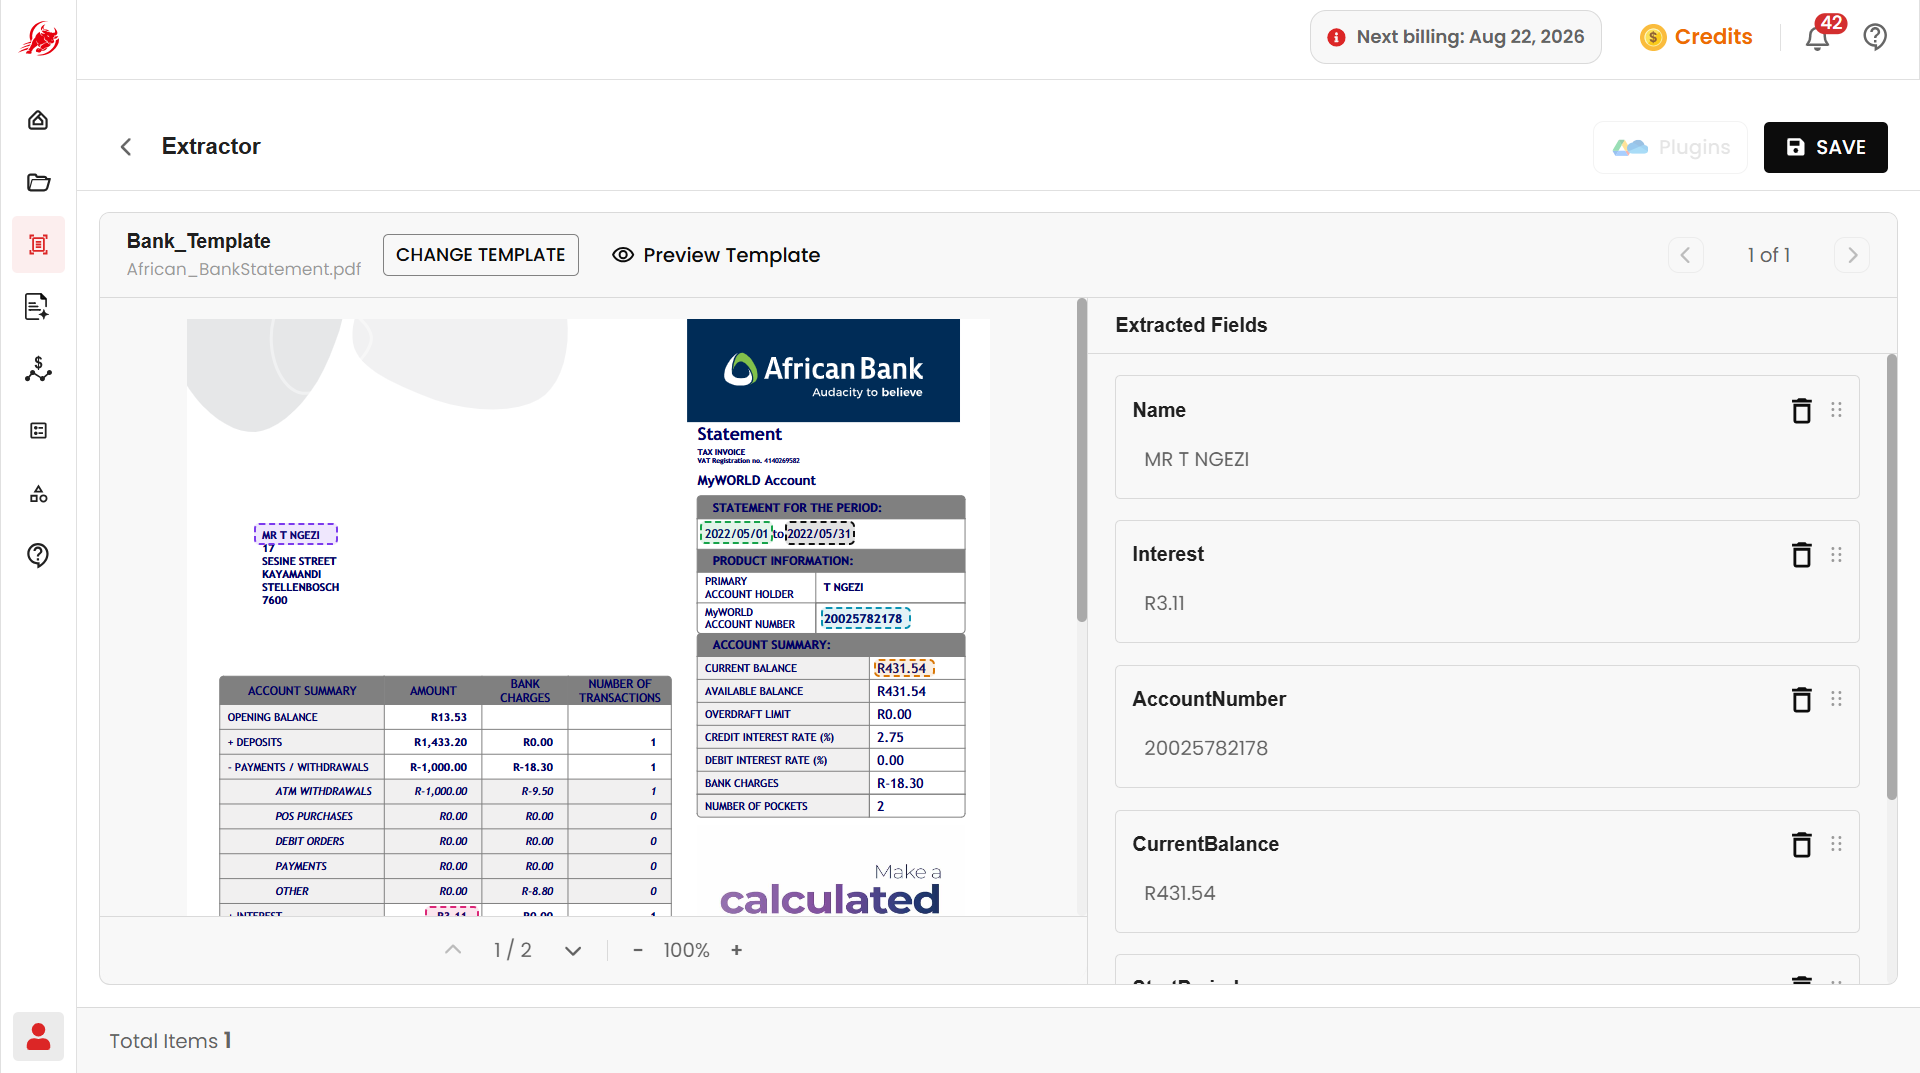Open the dollar workflow icon in sidebar

(38, 369)
